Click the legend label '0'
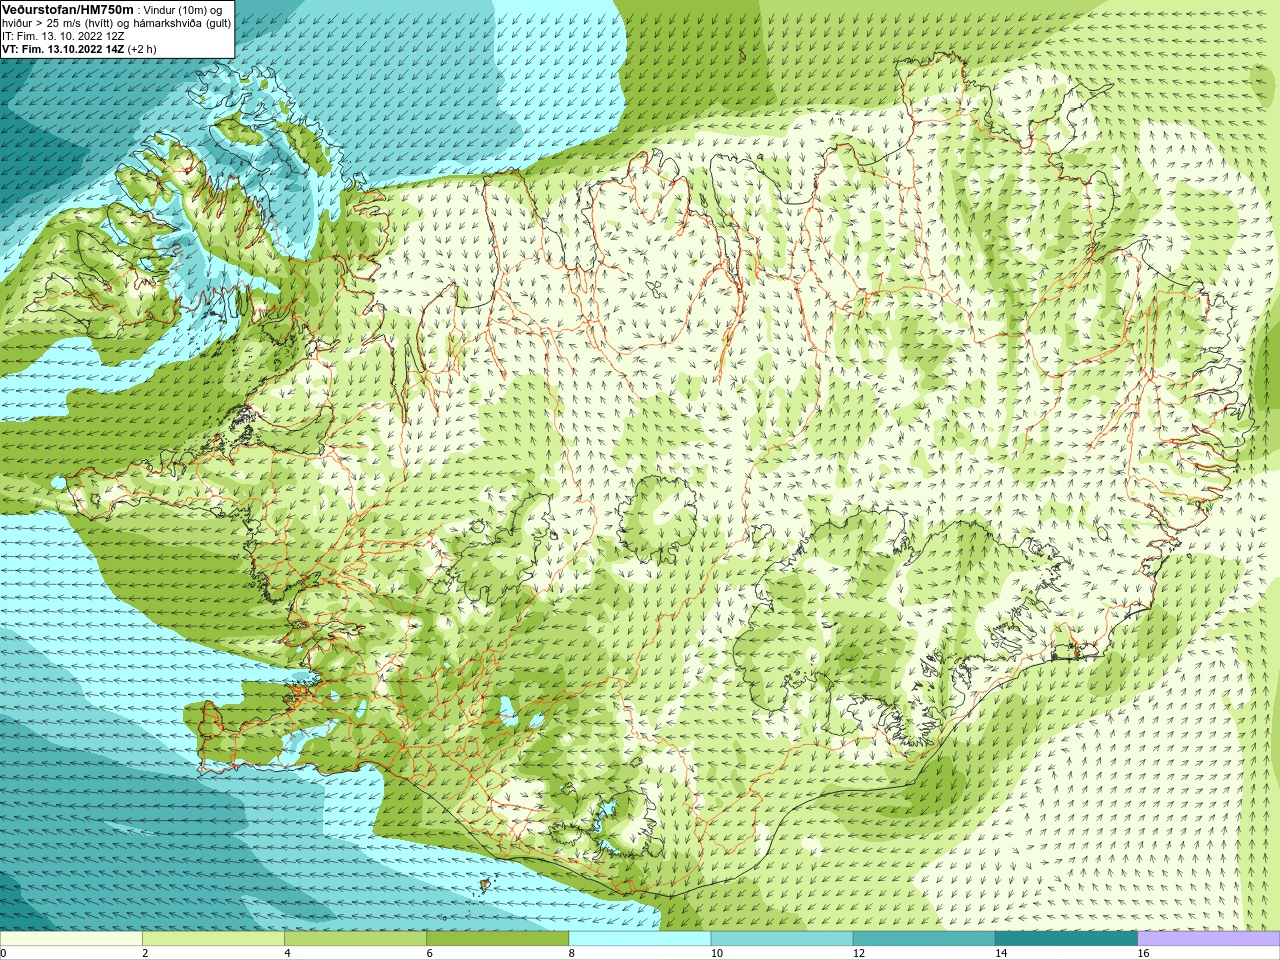The image size is (1280, 960). point(3,953)
